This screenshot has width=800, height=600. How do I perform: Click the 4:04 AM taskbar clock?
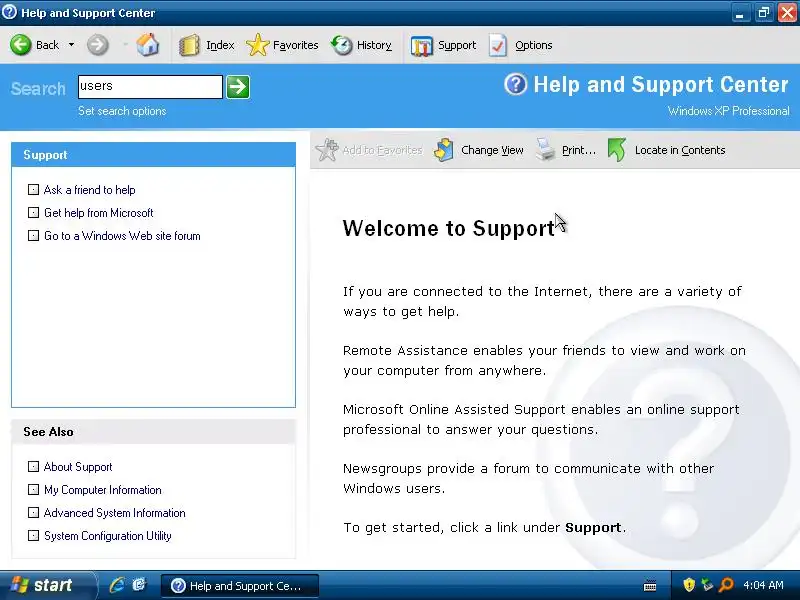[x=763, y=585]
